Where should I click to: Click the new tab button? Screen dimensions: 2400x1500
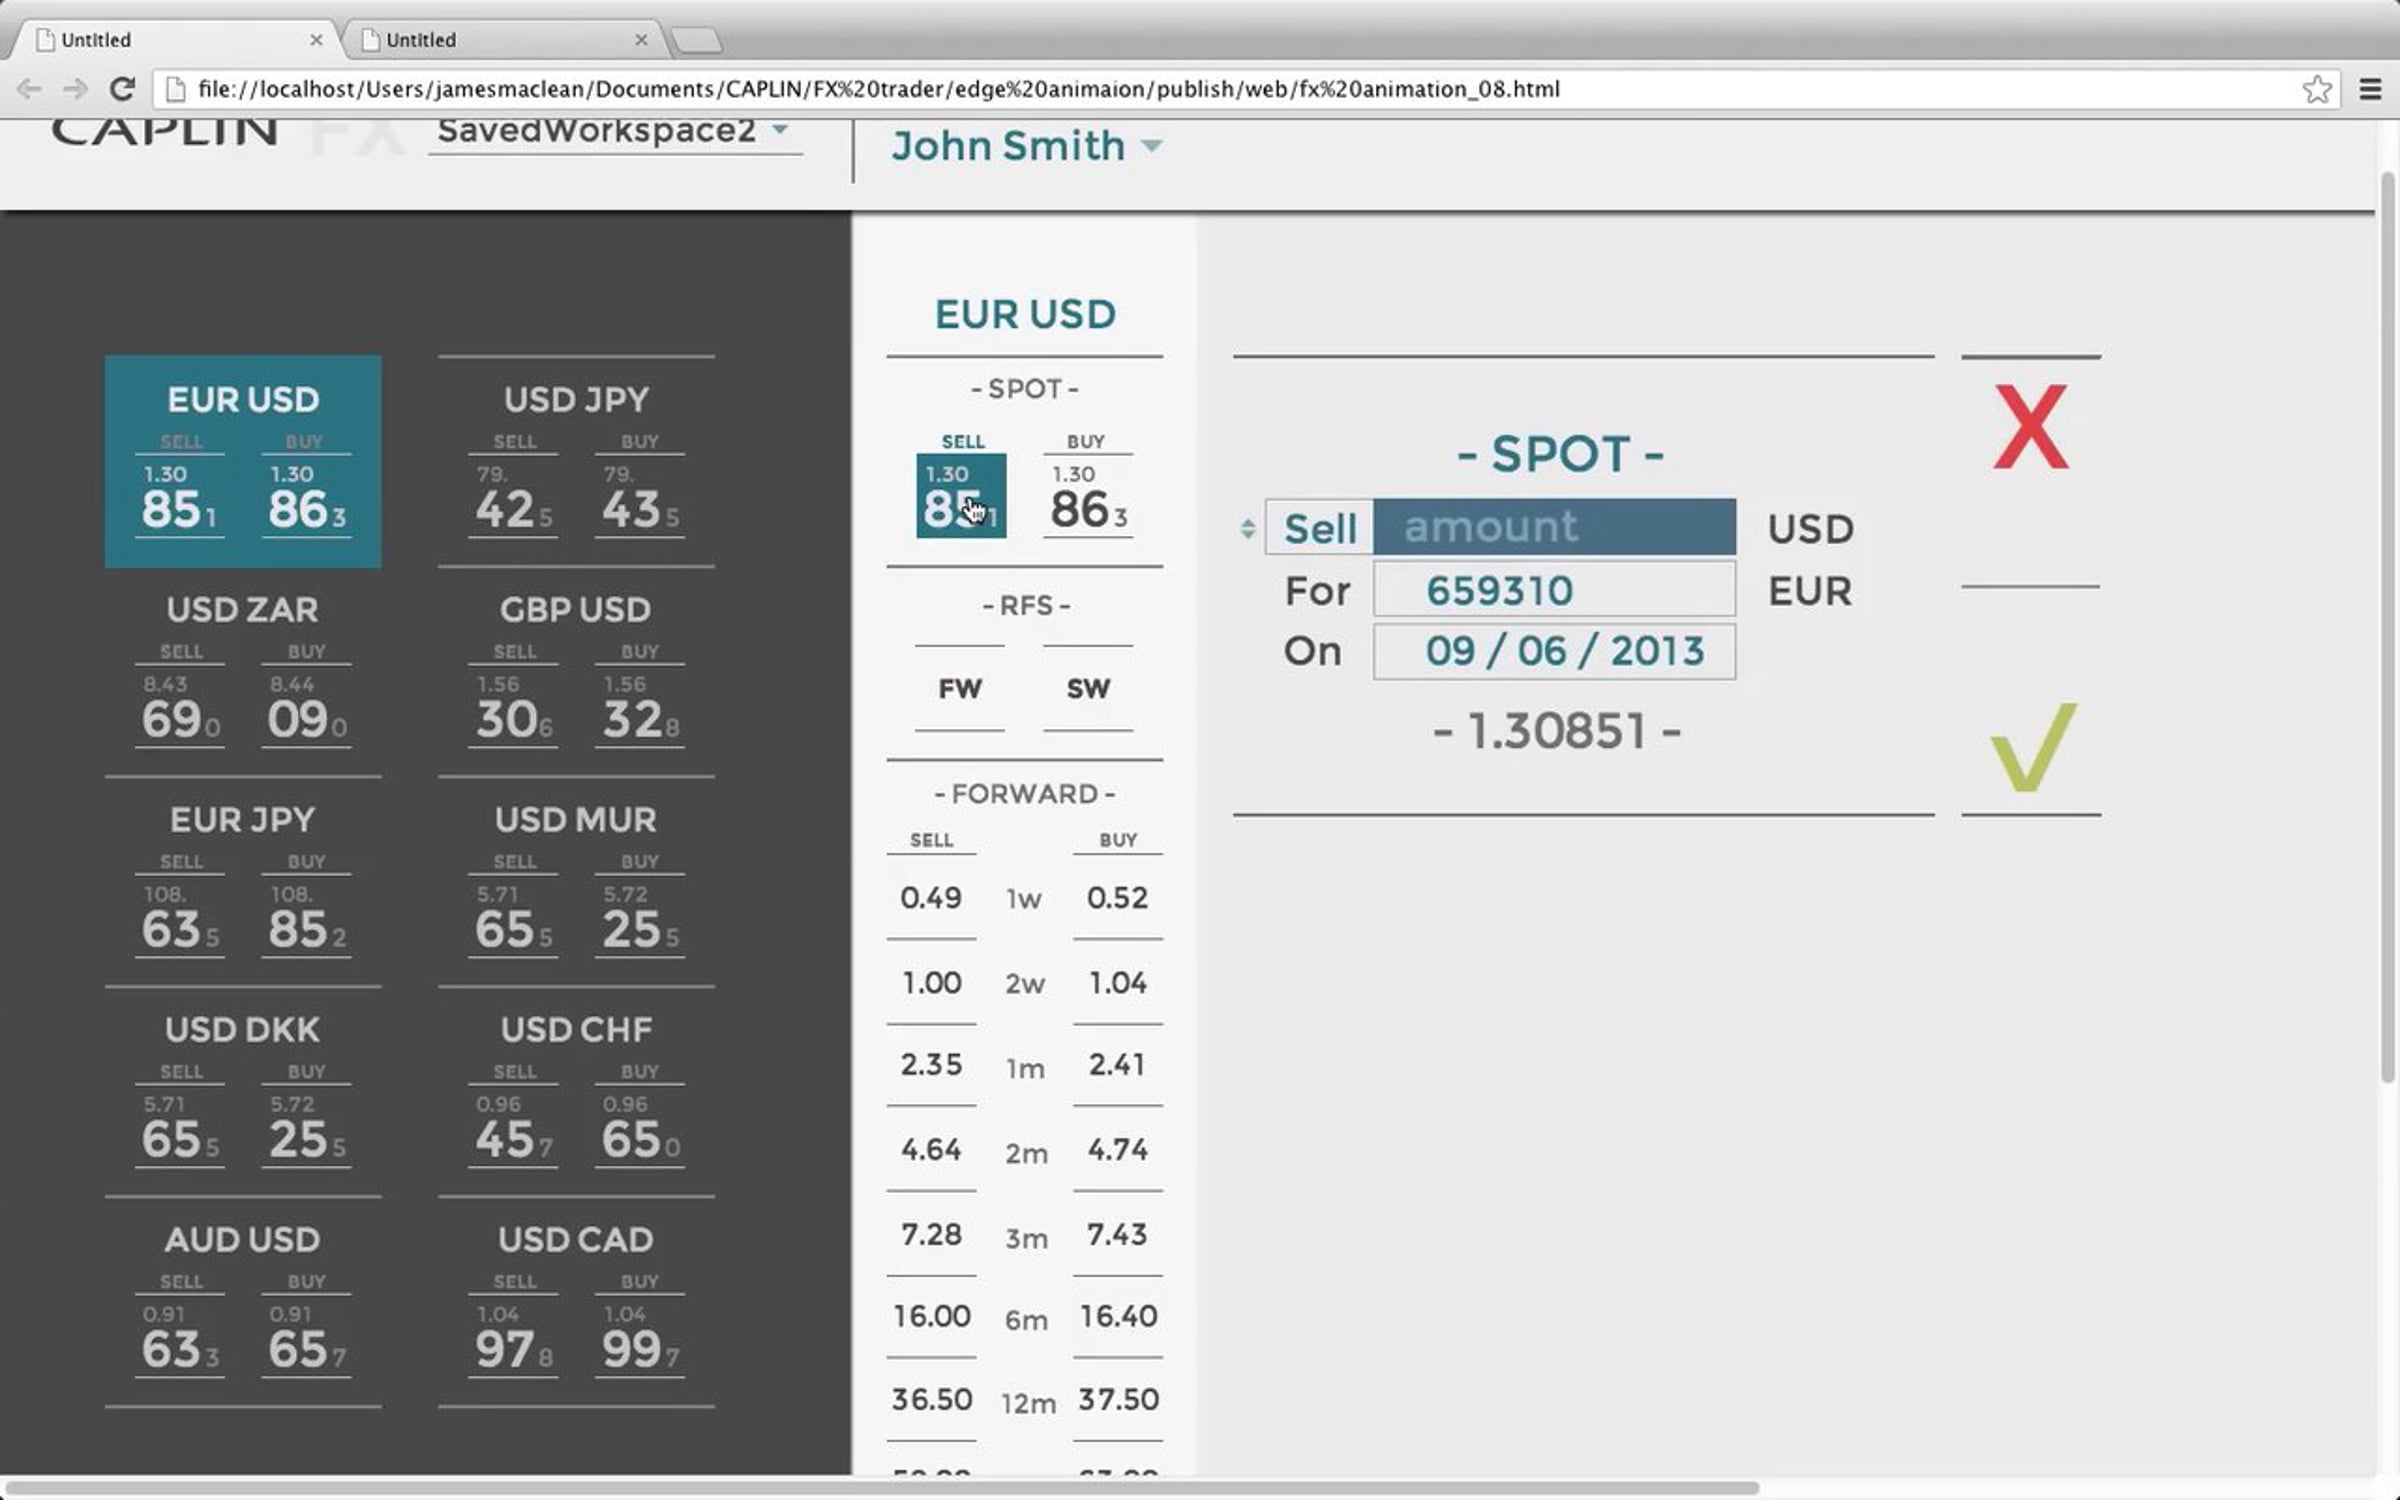coord(696,40)
